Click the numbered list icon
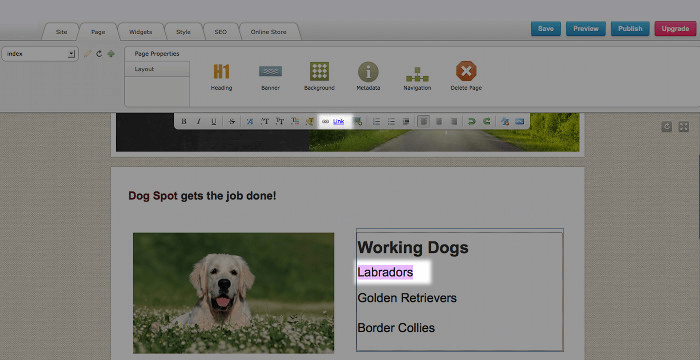The height and width of the screenshot is (360, 700). click(x=376, y=121)
